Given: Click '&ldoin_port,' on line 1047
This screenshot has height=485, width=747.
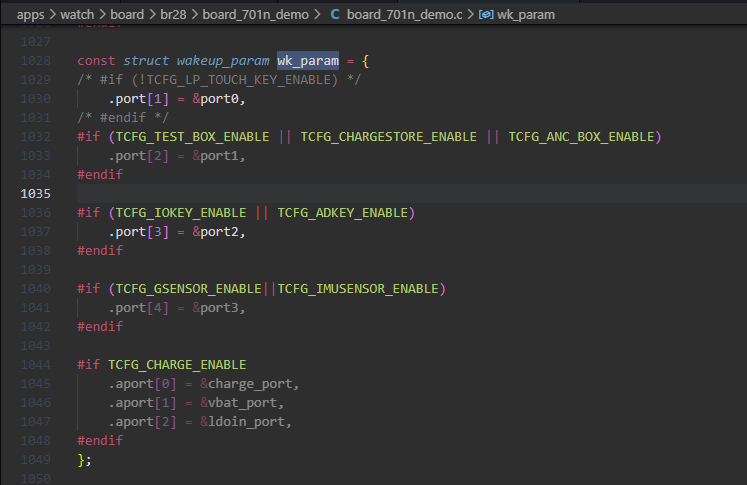Looking at the screenshot, I should 246,422.
